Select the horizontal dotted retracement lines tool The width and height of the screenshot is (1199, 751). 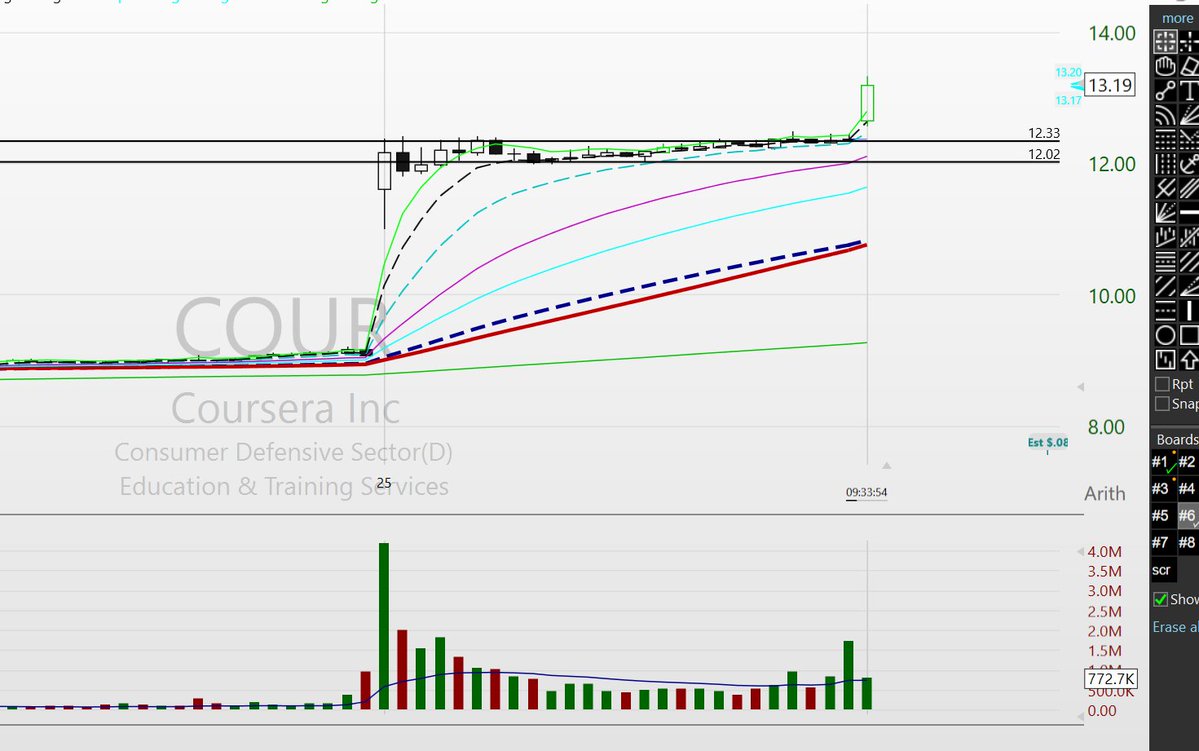[1165, 139]
